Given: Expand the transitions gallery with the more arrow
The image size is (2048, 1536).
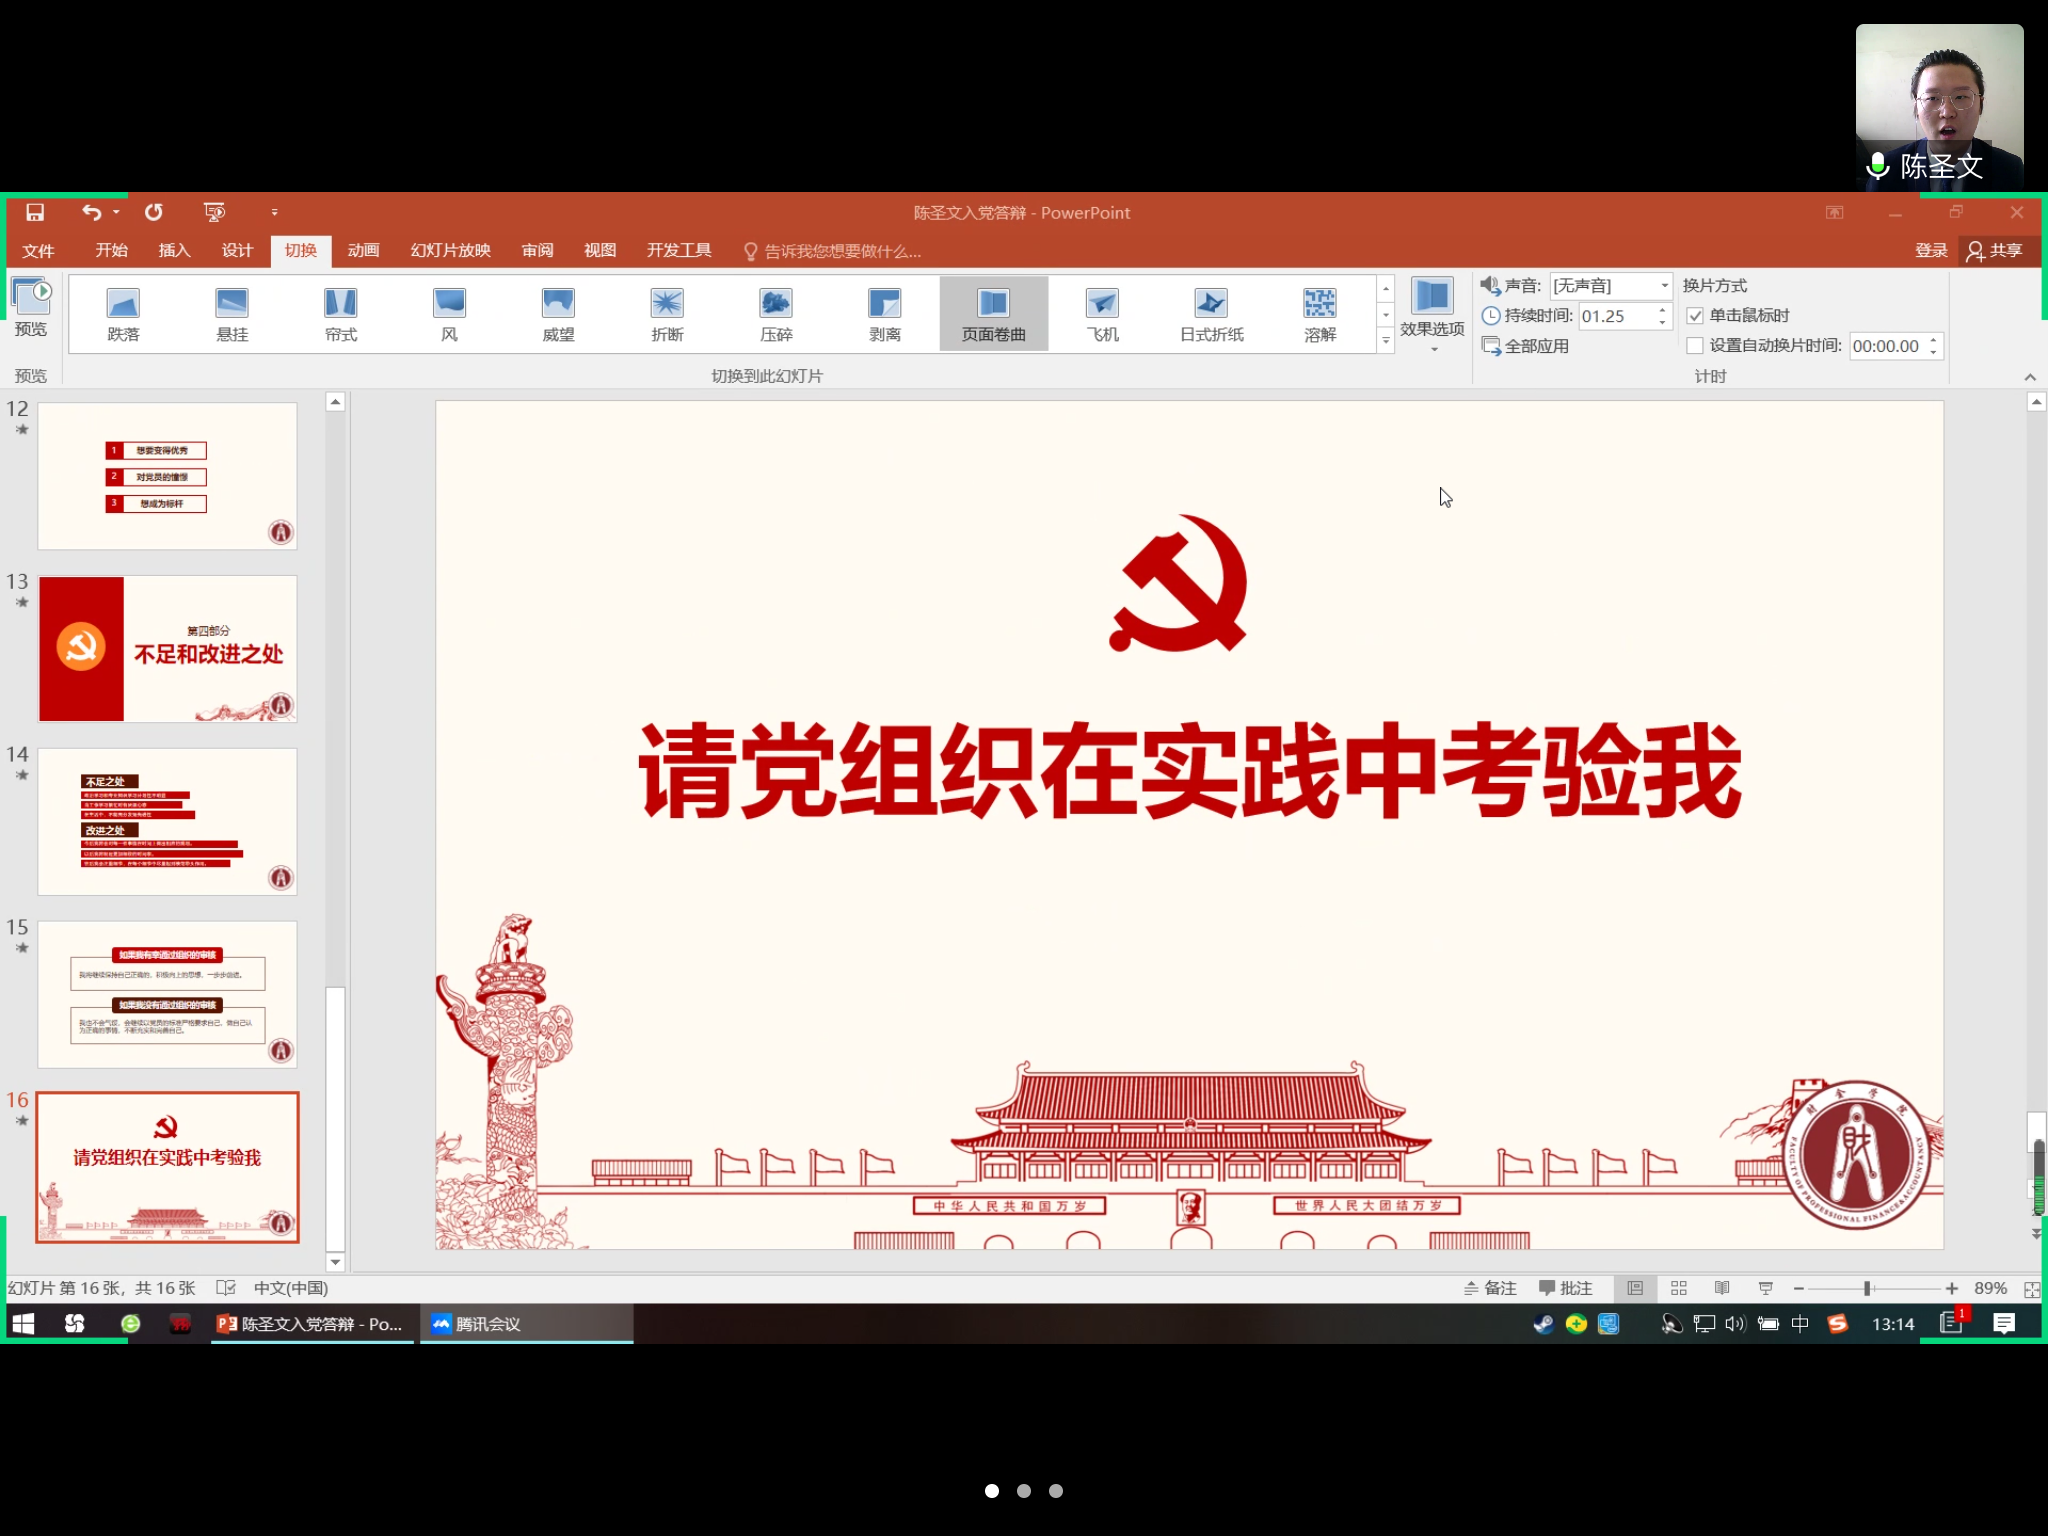Looking at the screenshot, I should (1386, 340).
